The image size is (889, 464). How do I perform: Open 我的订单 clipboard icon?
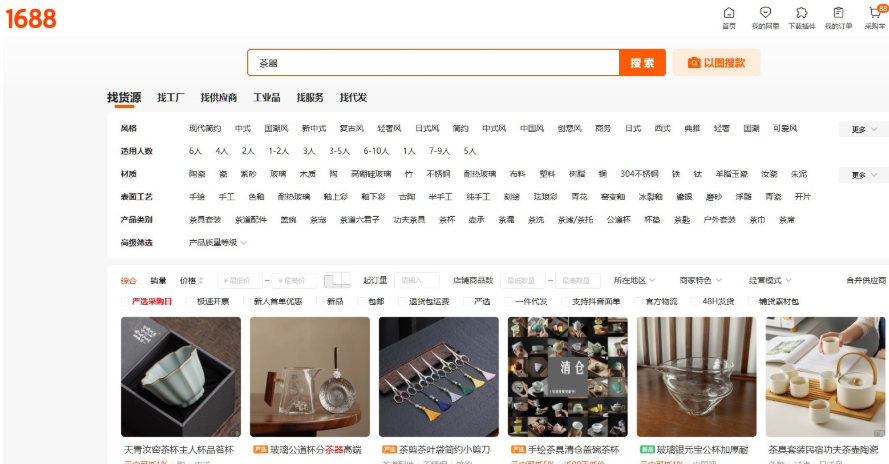838,13
